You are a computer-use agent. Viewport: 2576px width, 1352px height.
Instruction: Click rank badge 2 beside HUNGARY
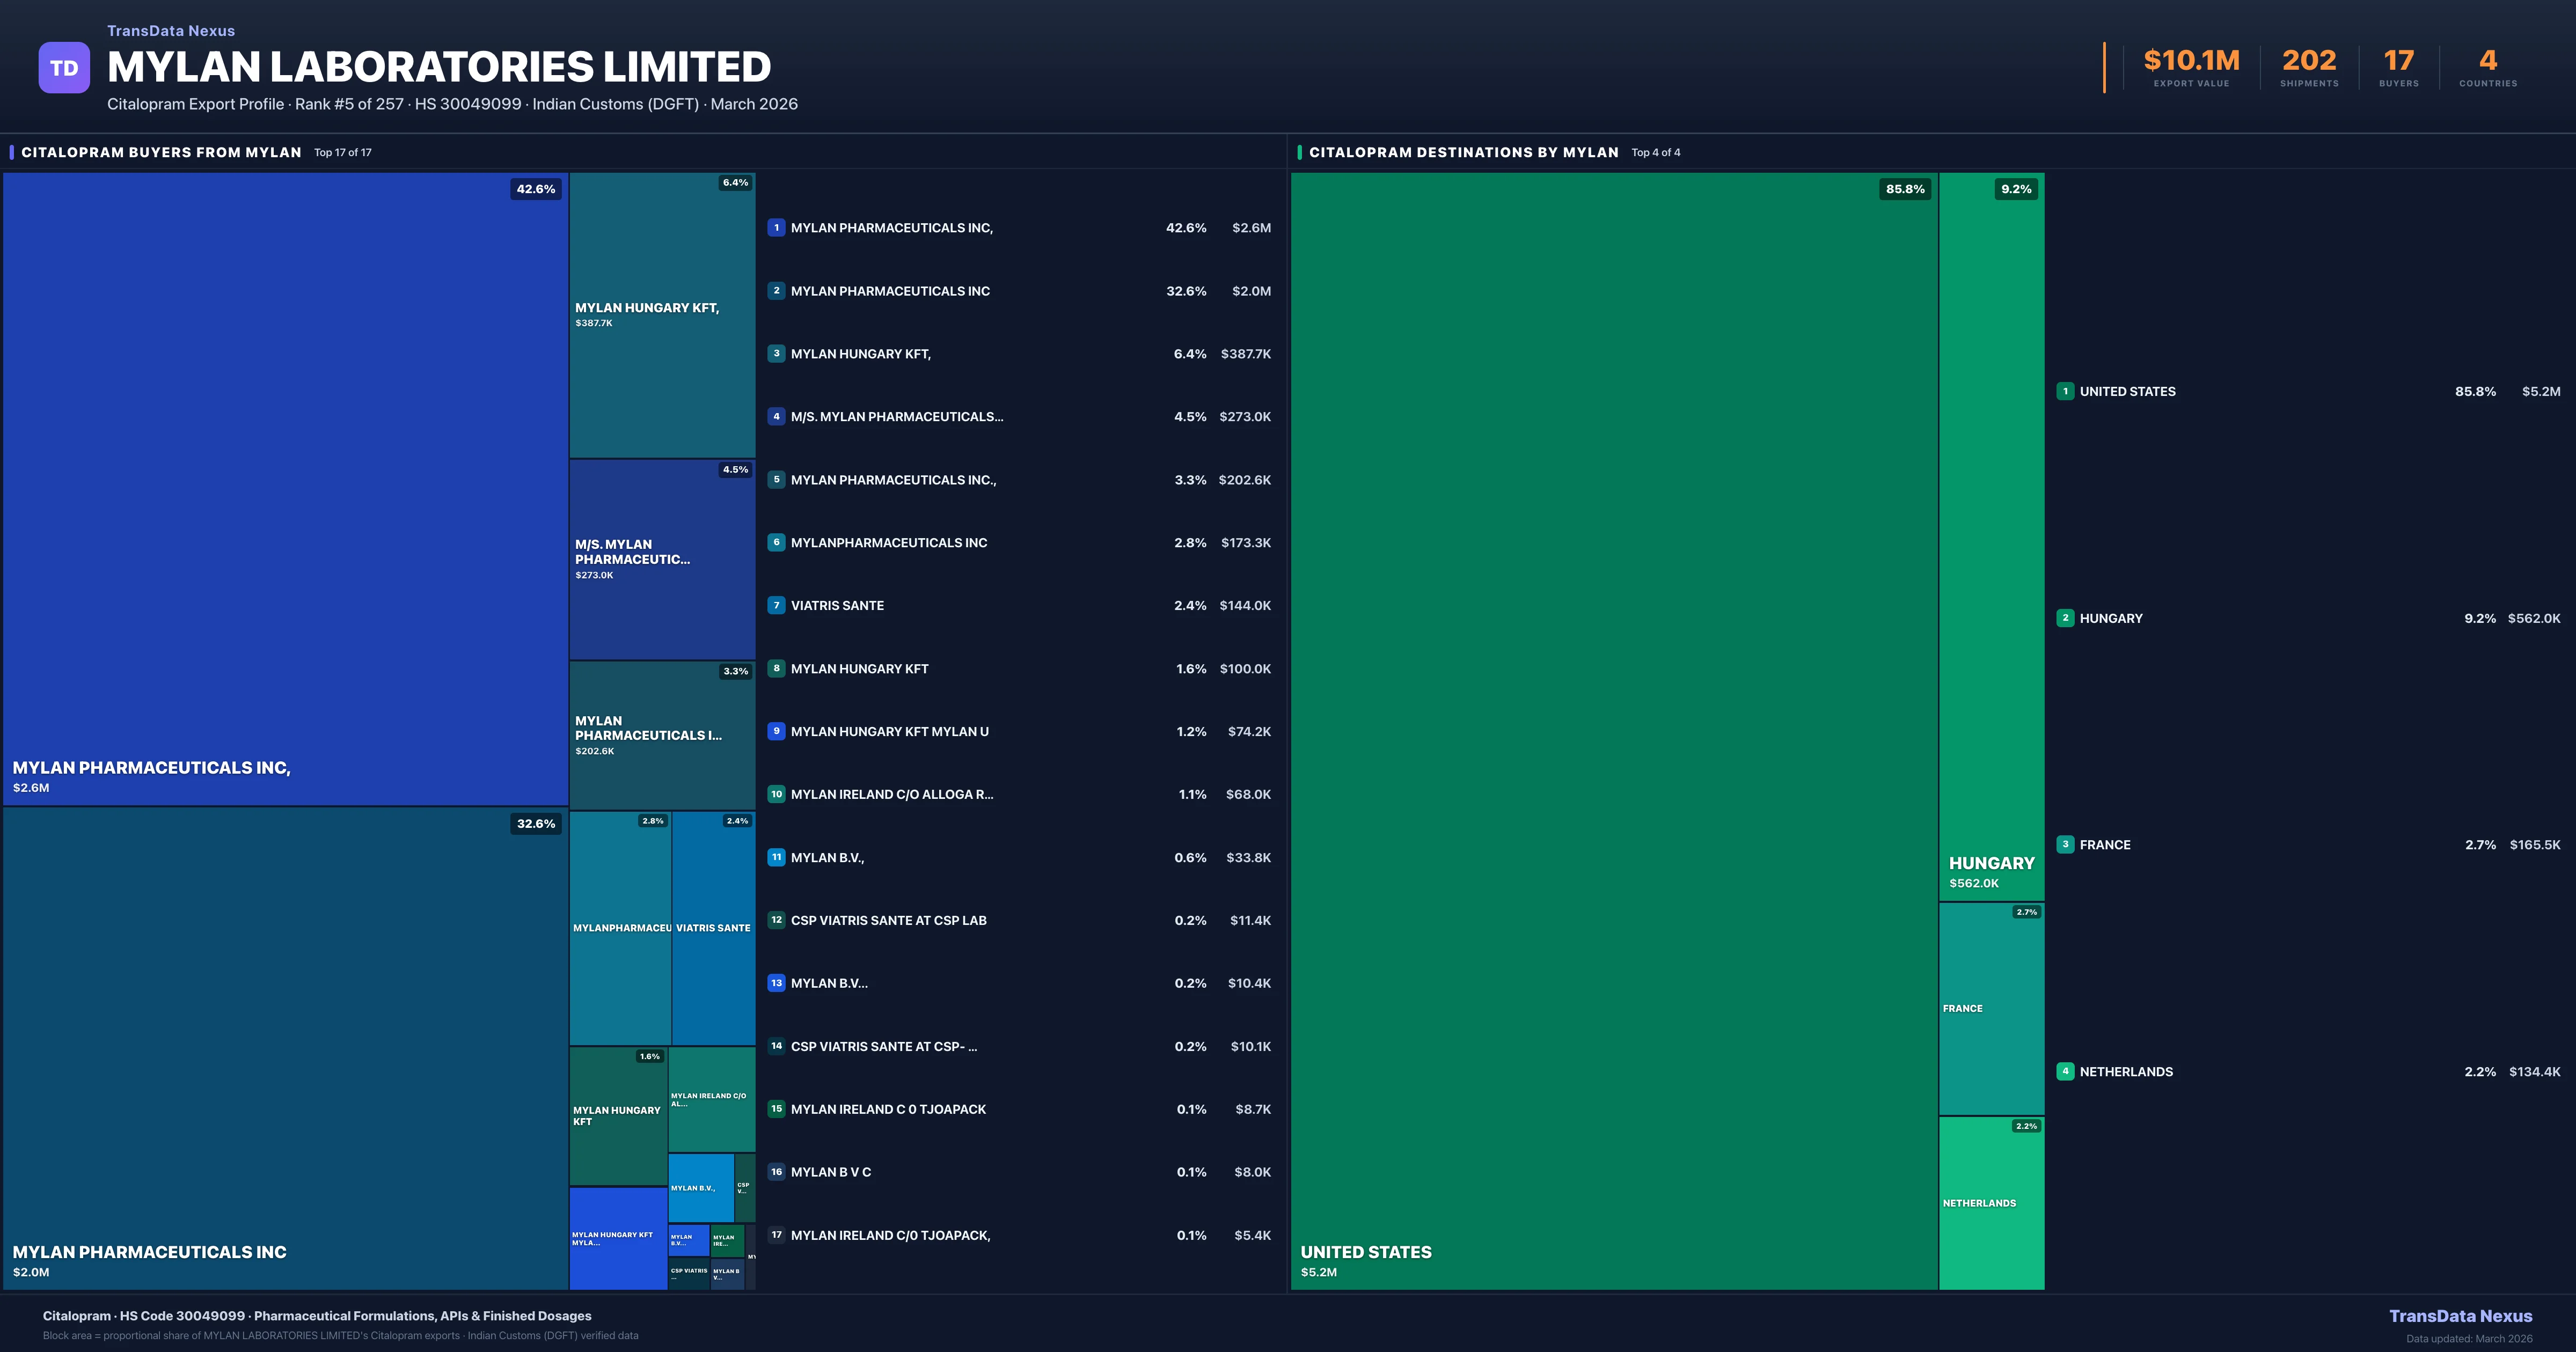coord(2065,618)
